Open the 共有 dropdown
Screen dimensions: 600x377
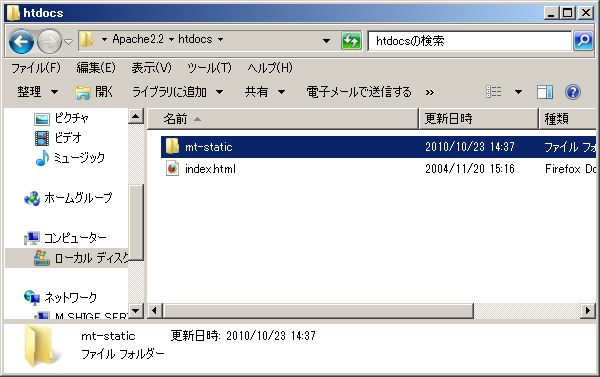265,92
